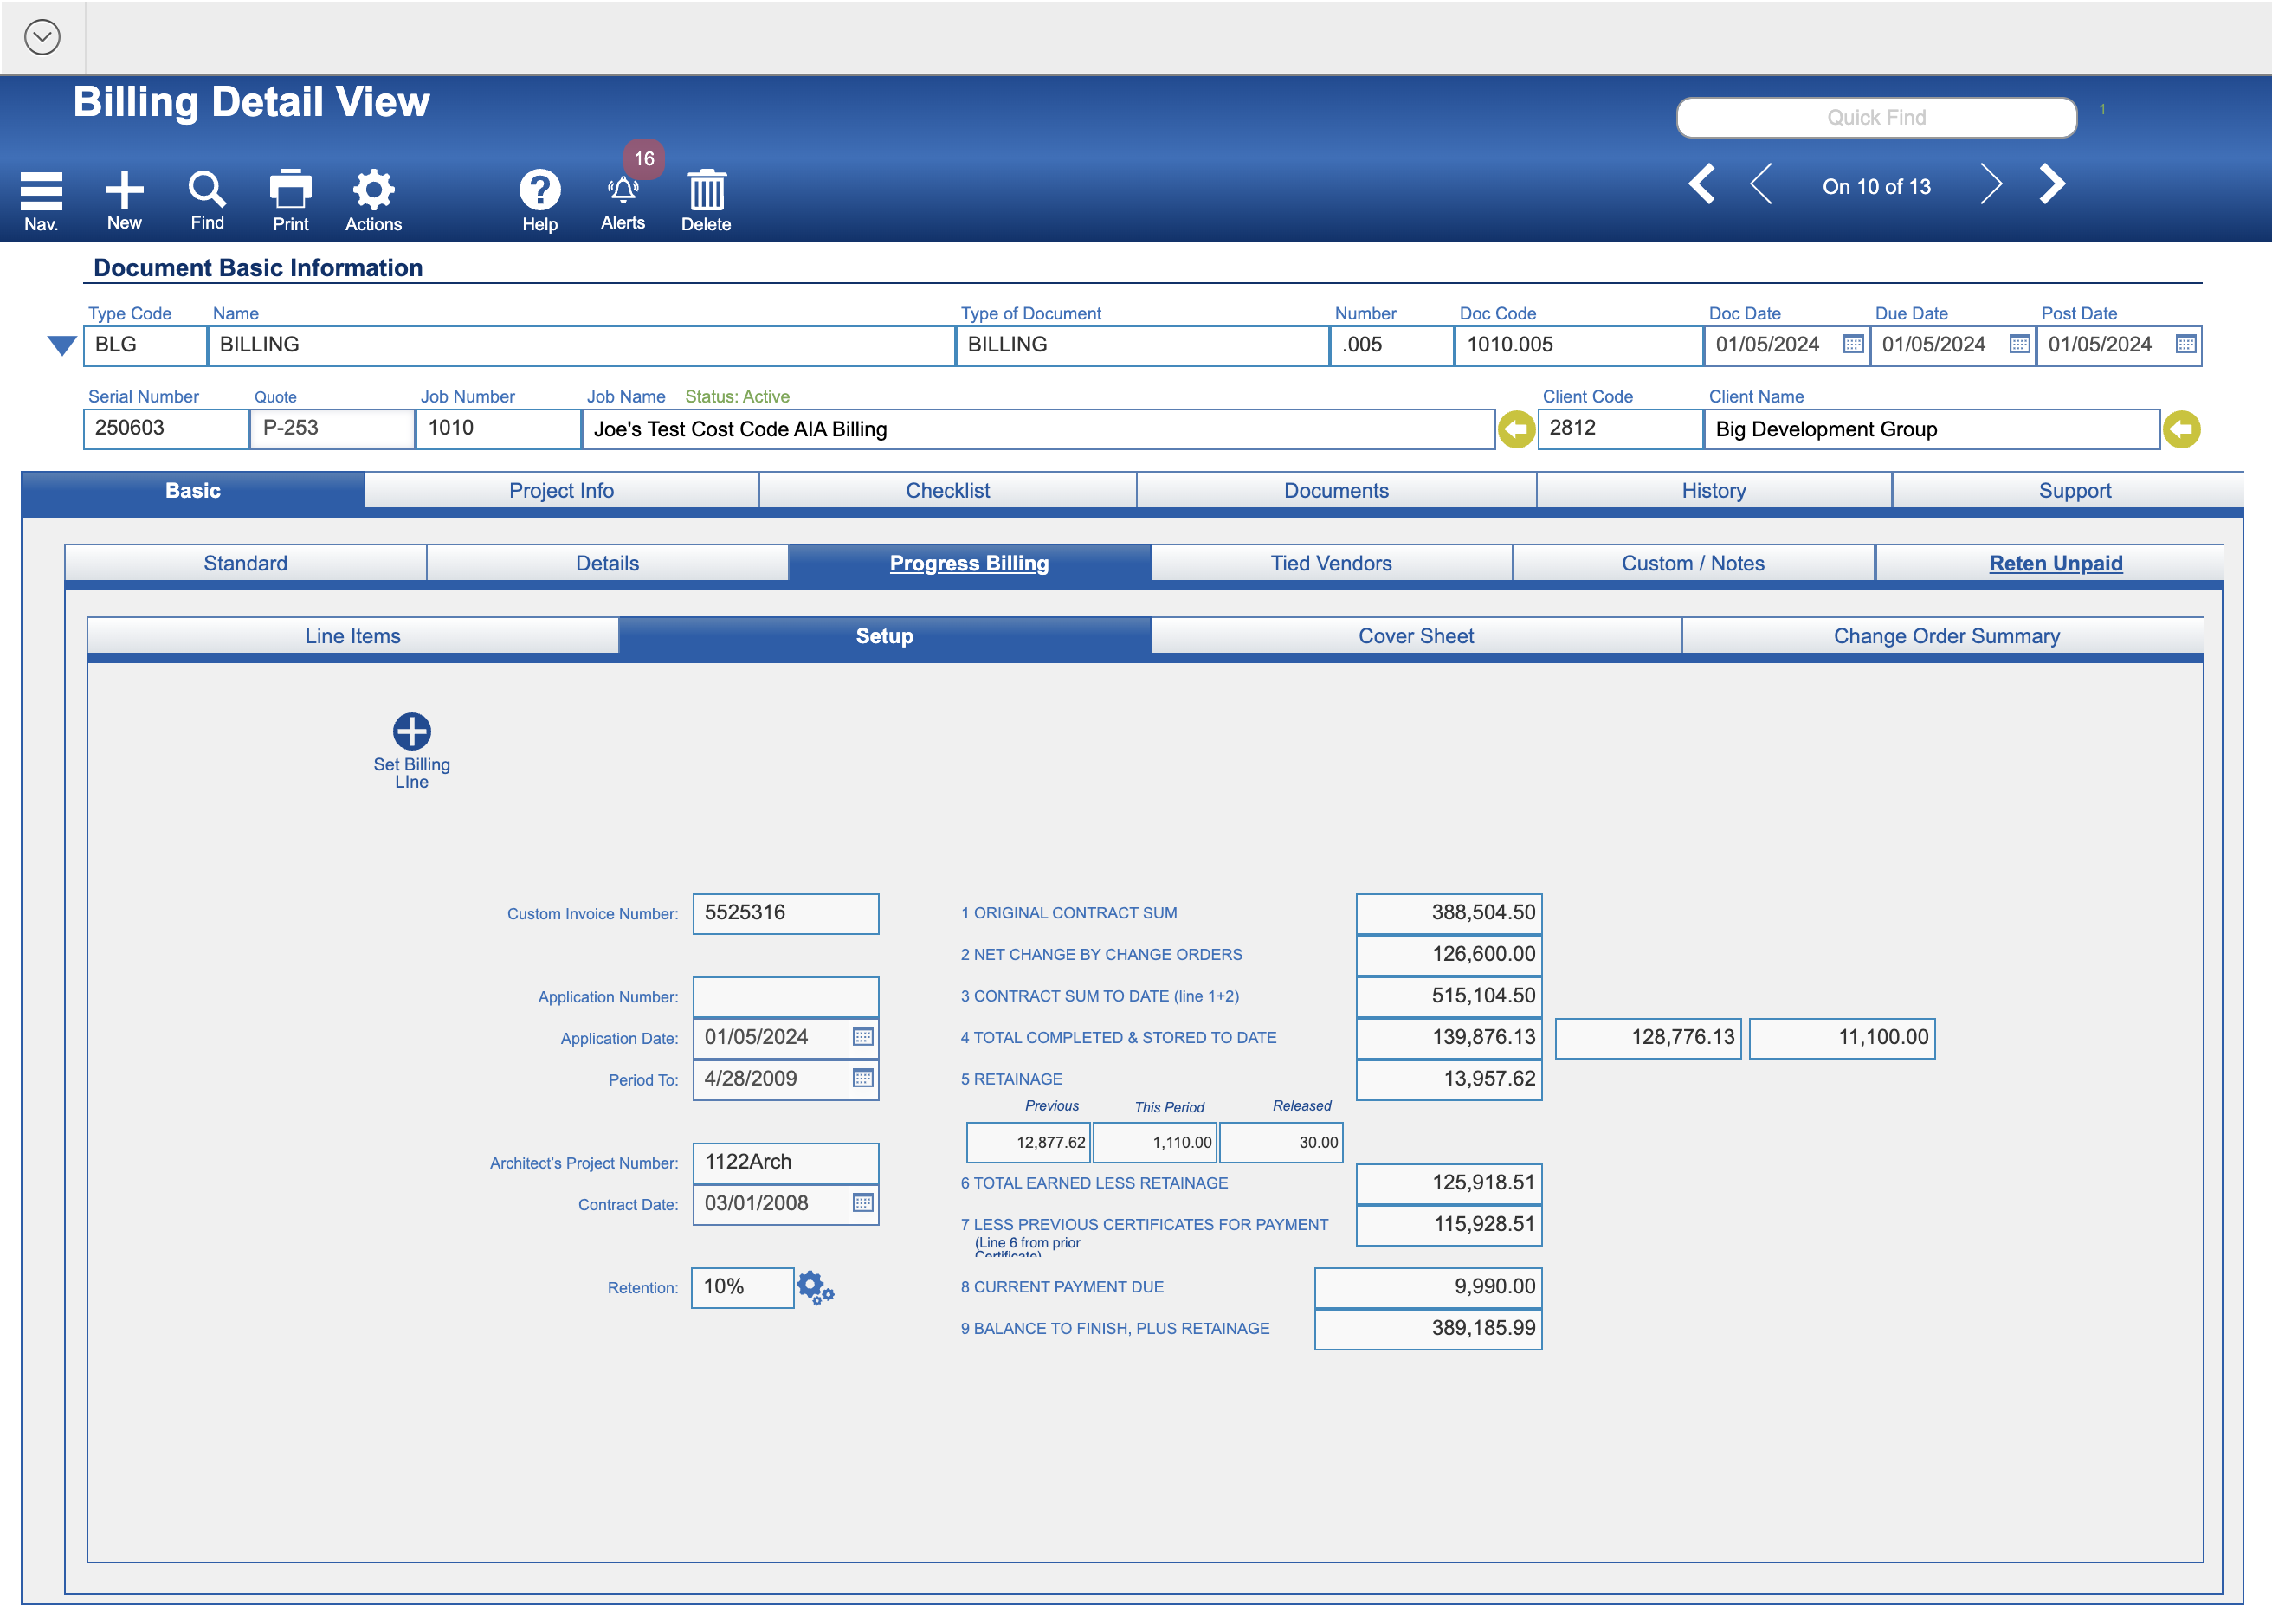
Task: Open Due Date calendar picker
Action: click(2019, 345)
